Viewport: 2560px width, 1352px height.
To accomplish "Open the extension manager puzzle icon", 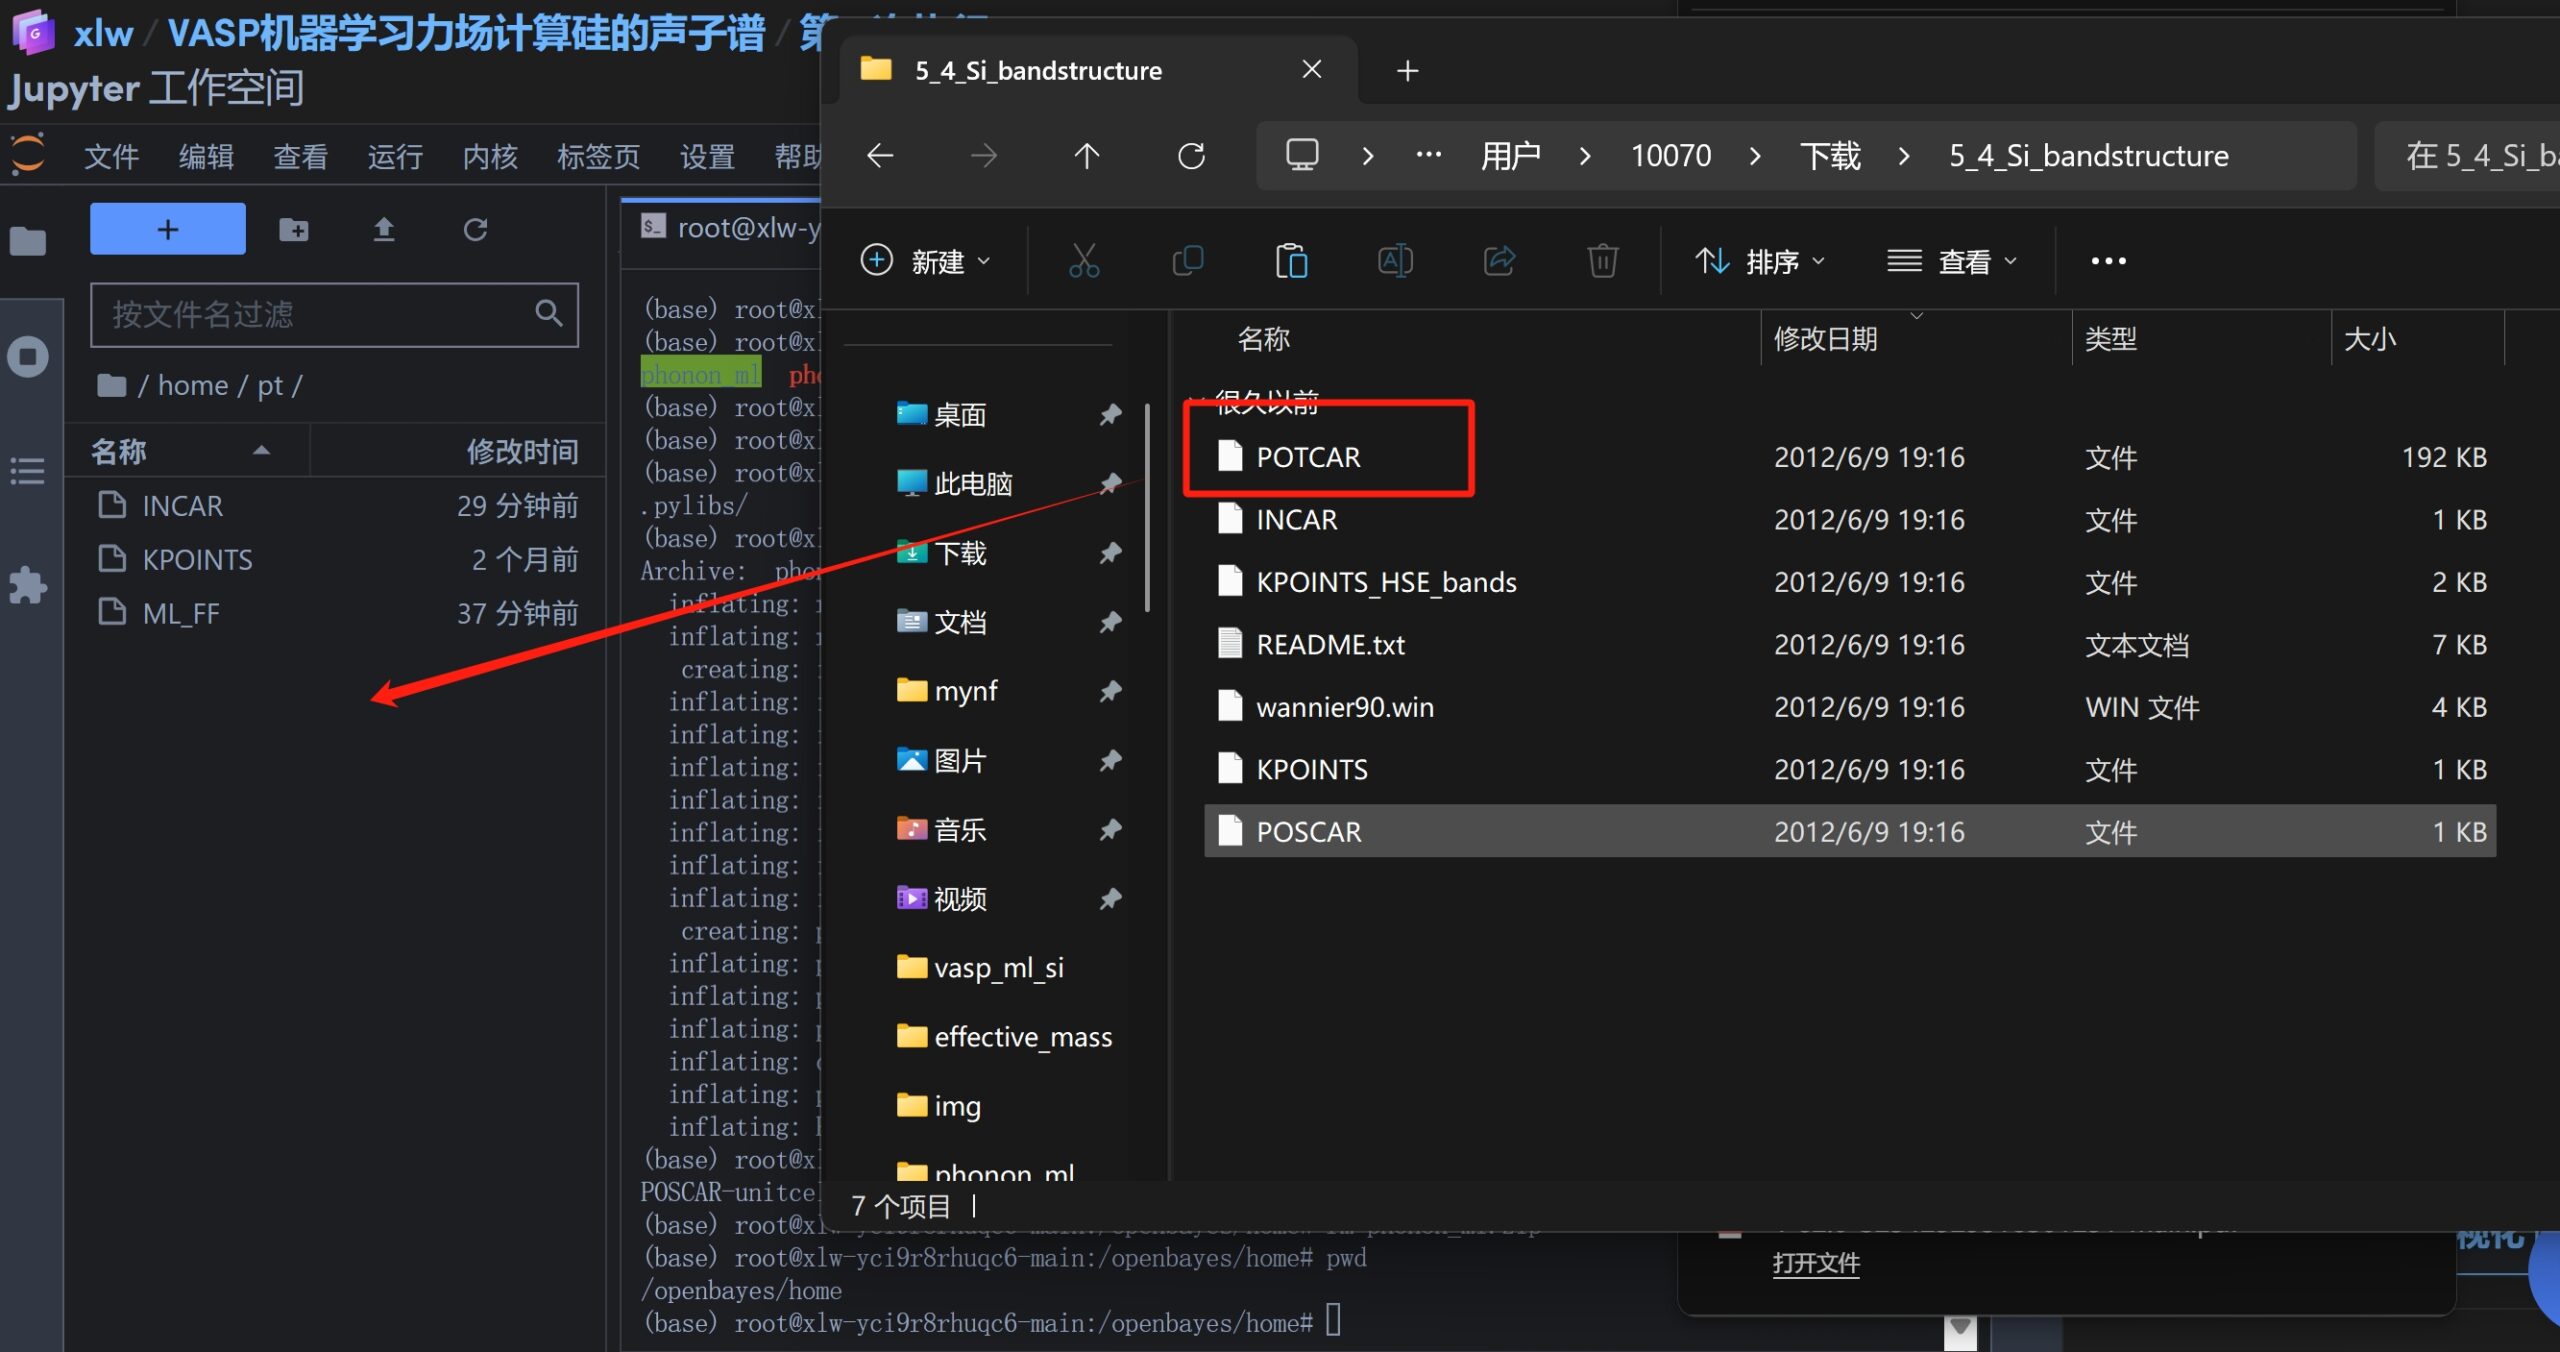I will pyautogui.click(x=27, y=585).
